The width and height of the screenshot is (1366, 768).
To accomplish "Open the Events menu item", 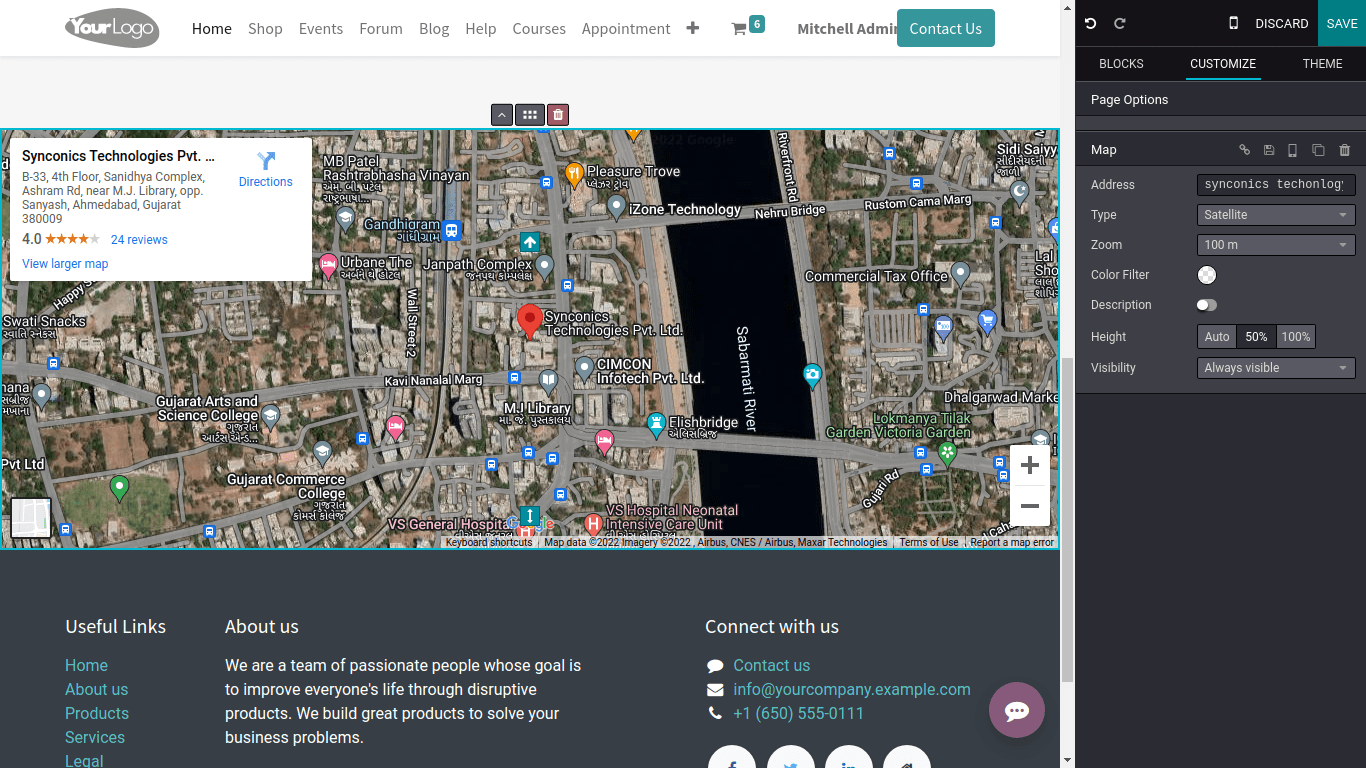I will [x=321, y=29].
